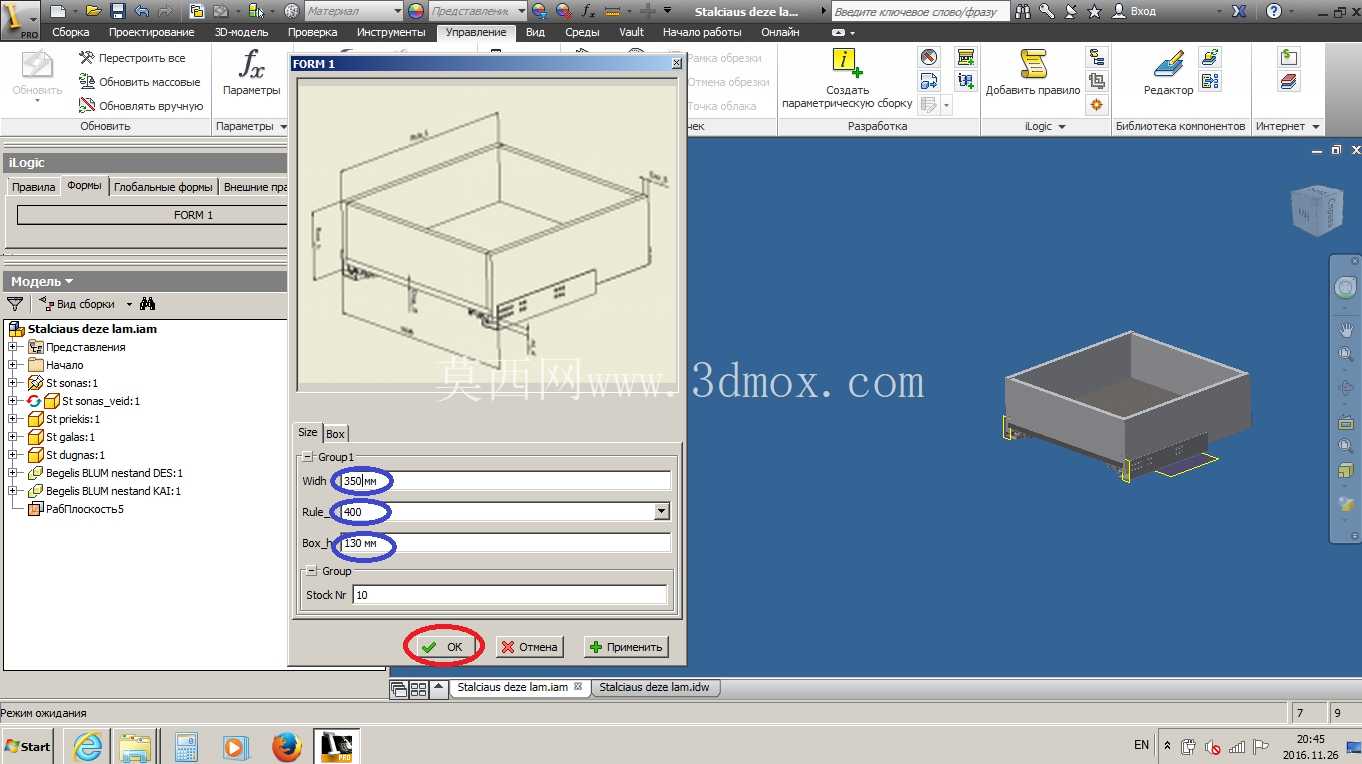Click the Widh input field with 350 мм
Image resolution: width=1362 pixels, height=764 pixels.
point(504,481)
